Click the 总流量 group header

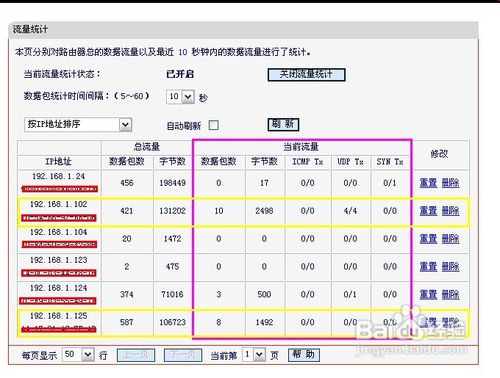click(147, 147)
